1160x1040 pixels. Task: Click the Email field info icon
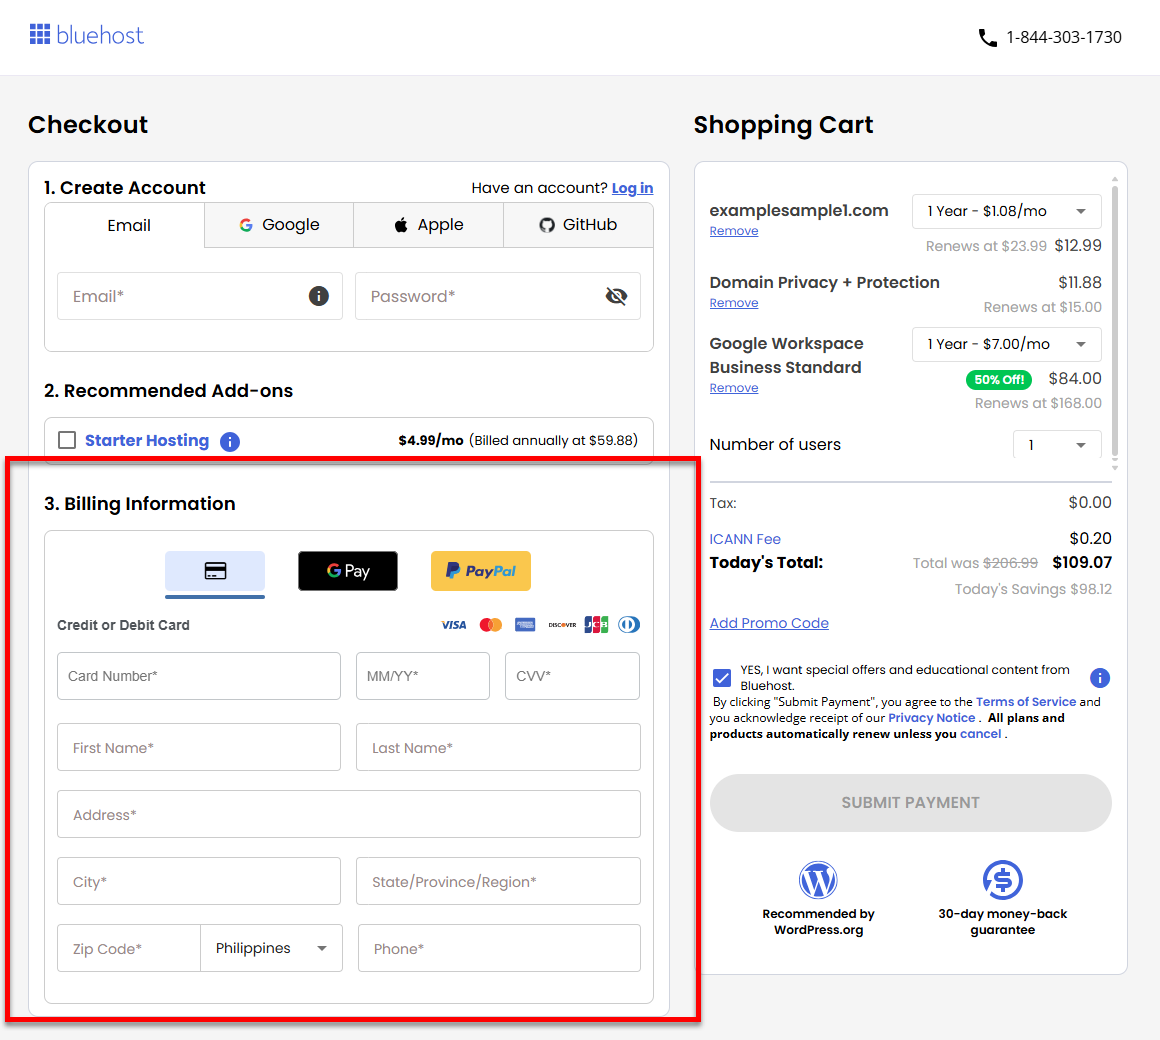coord(318,296)
